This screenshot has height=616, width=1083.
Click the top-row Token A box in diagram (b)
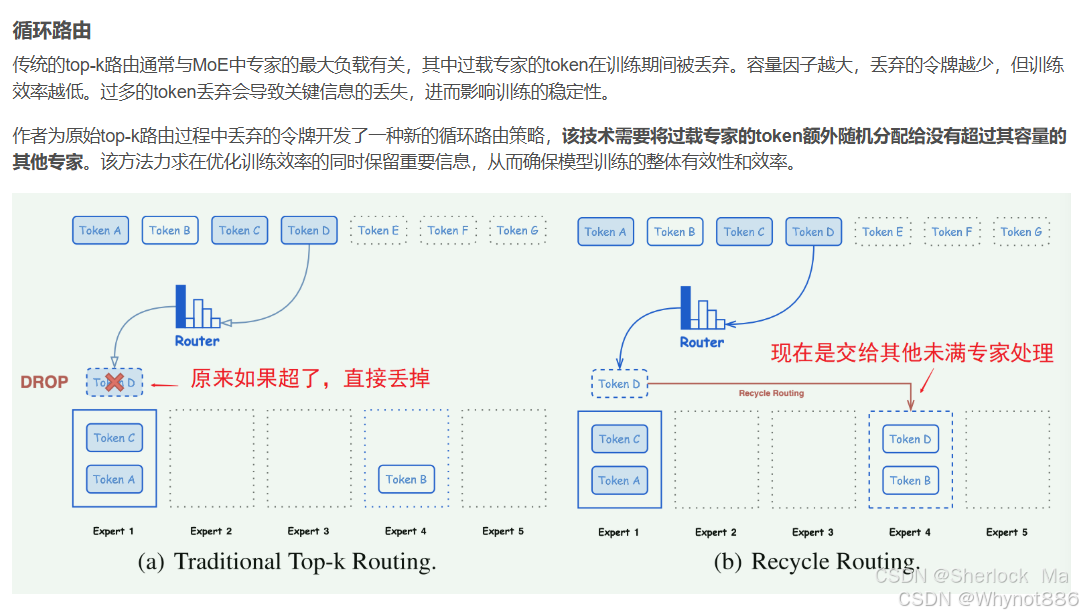click(x=606, y=231)
